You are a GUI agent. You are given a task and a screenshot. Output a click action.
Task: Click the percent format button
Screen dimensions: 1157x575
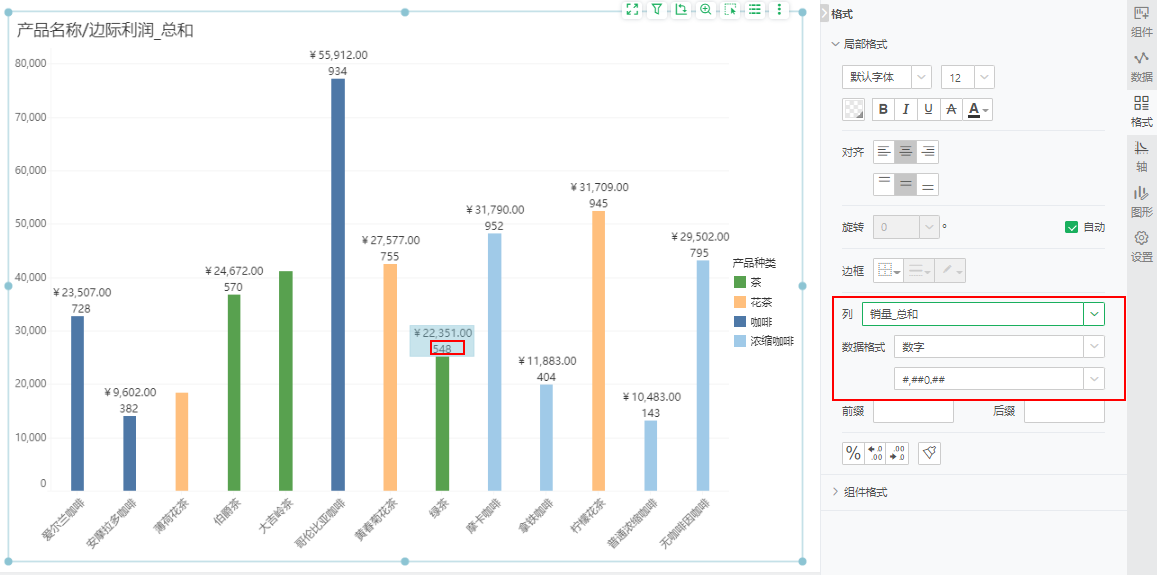(x=853, y=453)
